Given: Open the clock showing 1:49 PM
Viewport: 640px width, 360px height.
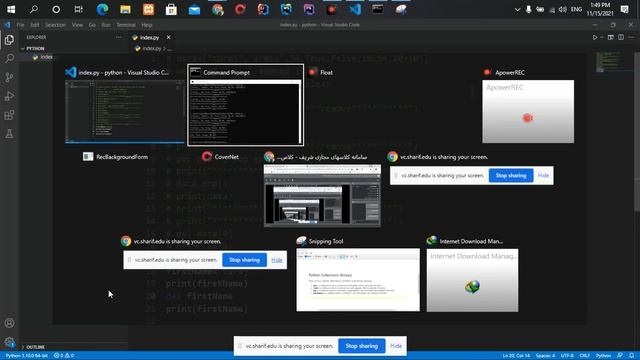Looking at the screenshot, I should (x=600, y=9).
